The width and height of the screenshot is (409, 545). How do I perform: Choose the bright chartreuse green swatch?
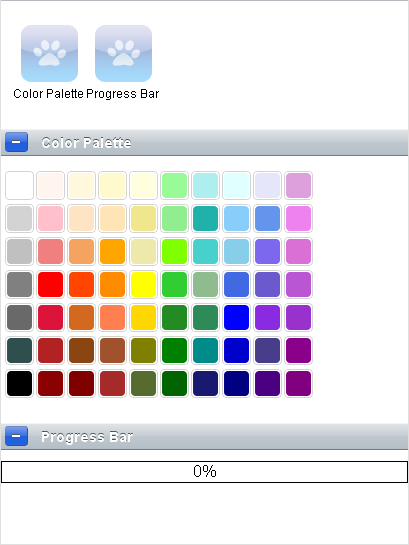click(x=174, y=251)
